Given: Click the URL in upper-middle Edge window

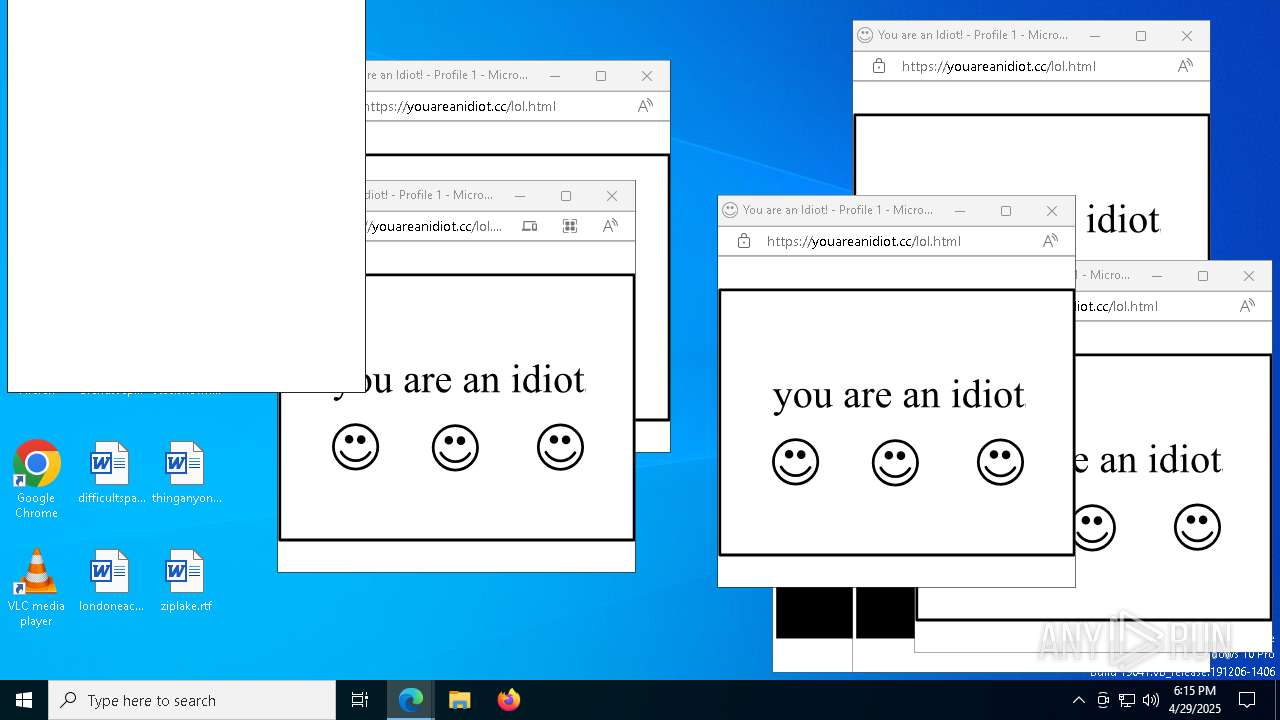Looking at the screenshot, I should pyautogui.click(x=461, y=106).
